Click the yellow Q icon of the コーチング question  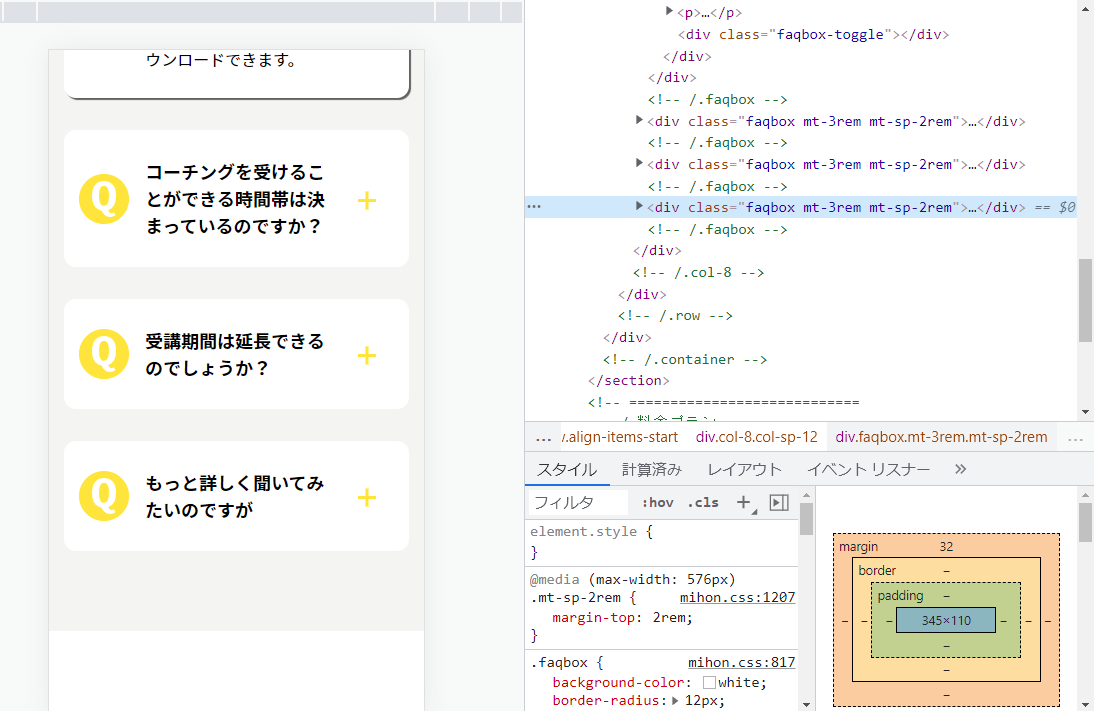[103, 199]
